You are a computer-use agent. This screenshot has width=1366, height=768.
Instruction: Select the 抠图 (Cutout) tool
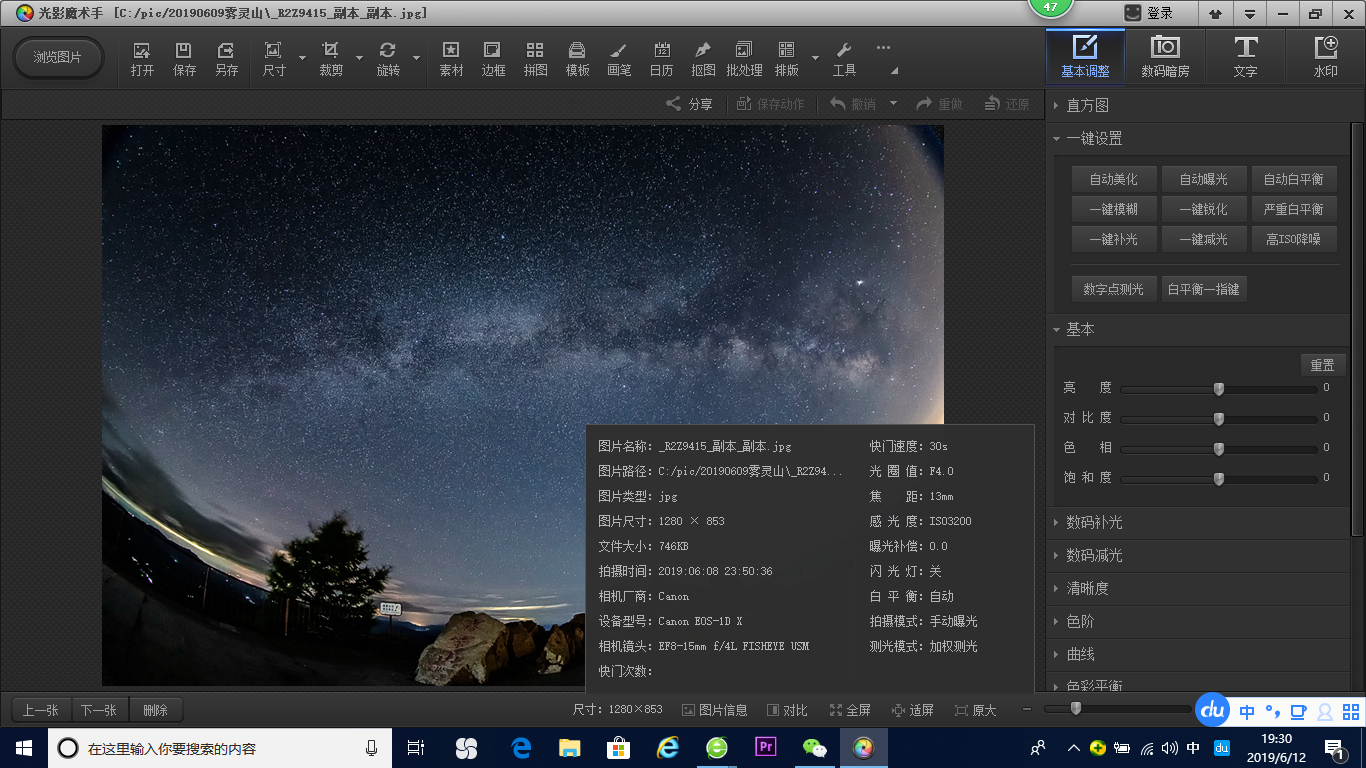click(x=703, y=59)
